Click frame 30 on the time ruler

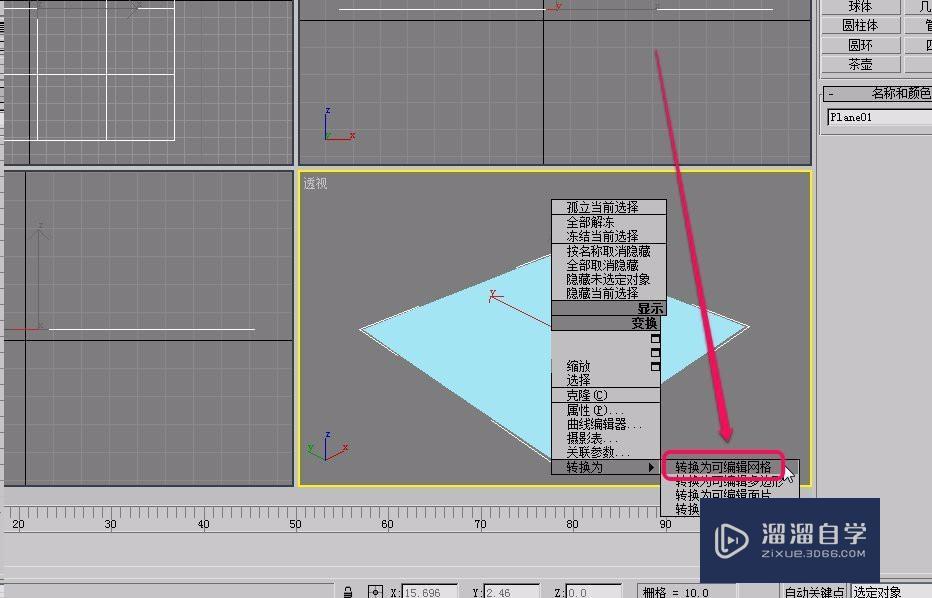(x=111, y=524)
